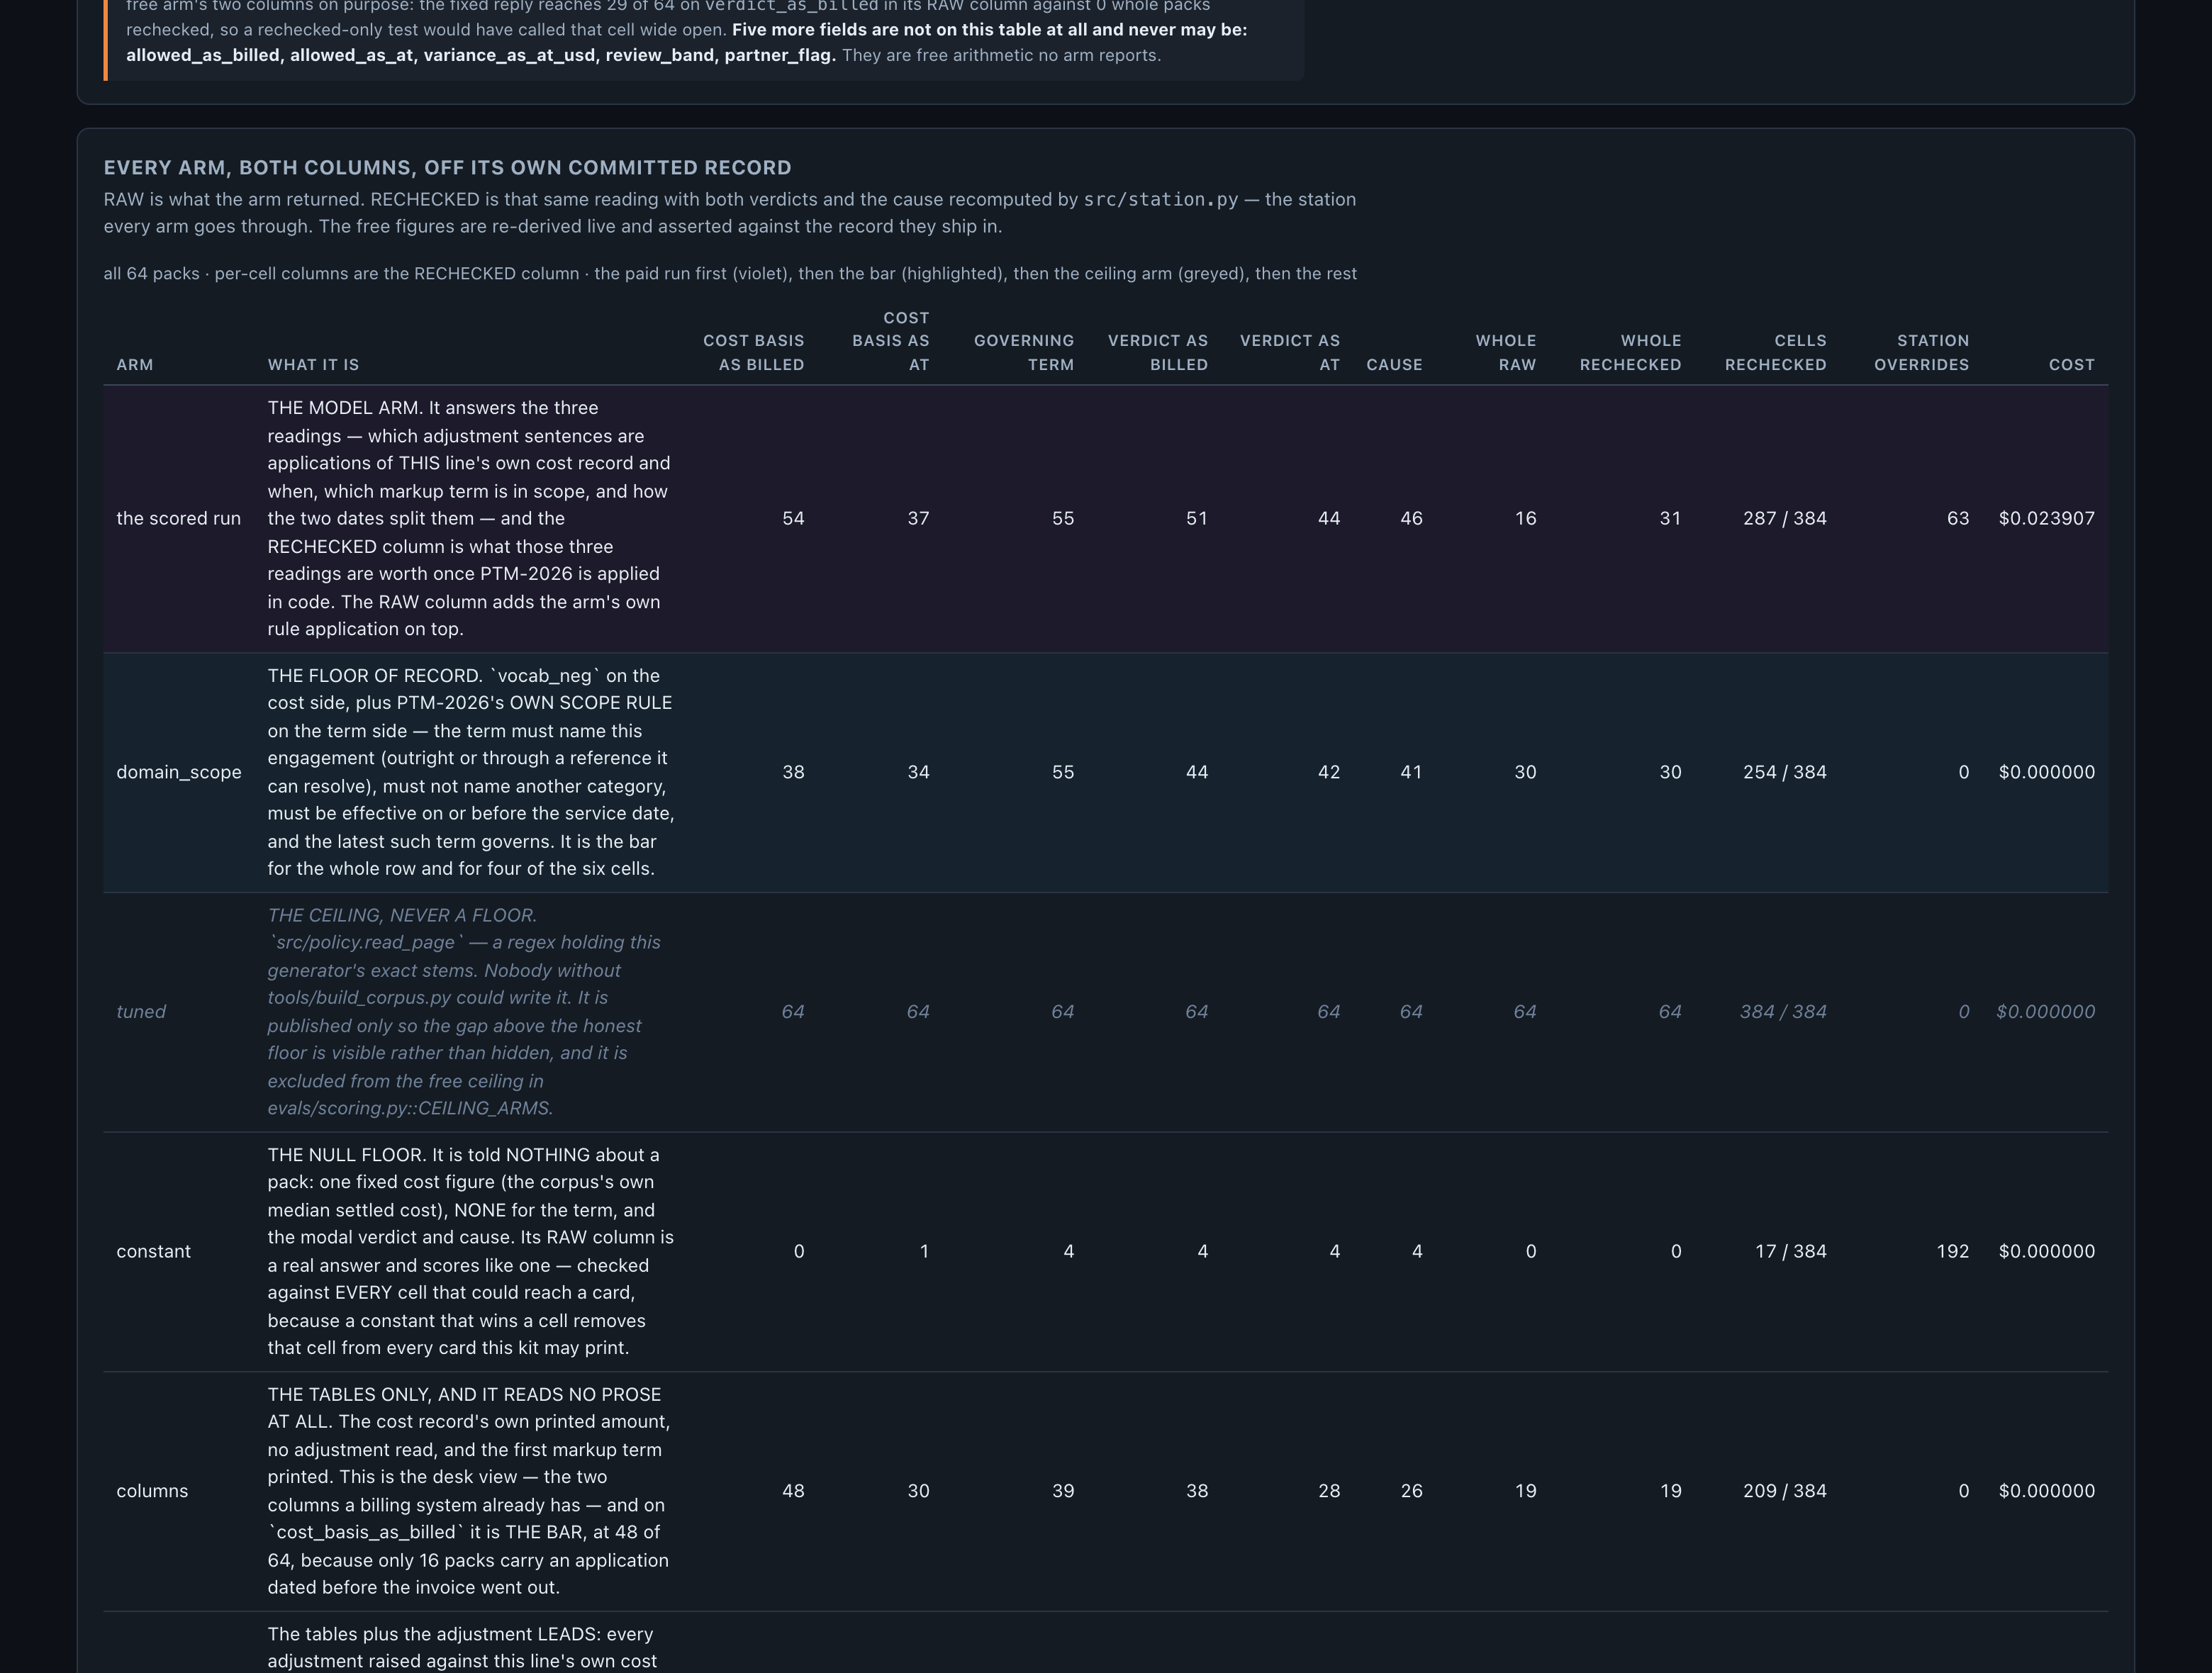Click the CAUSE column header

[x=1394, y=365]
